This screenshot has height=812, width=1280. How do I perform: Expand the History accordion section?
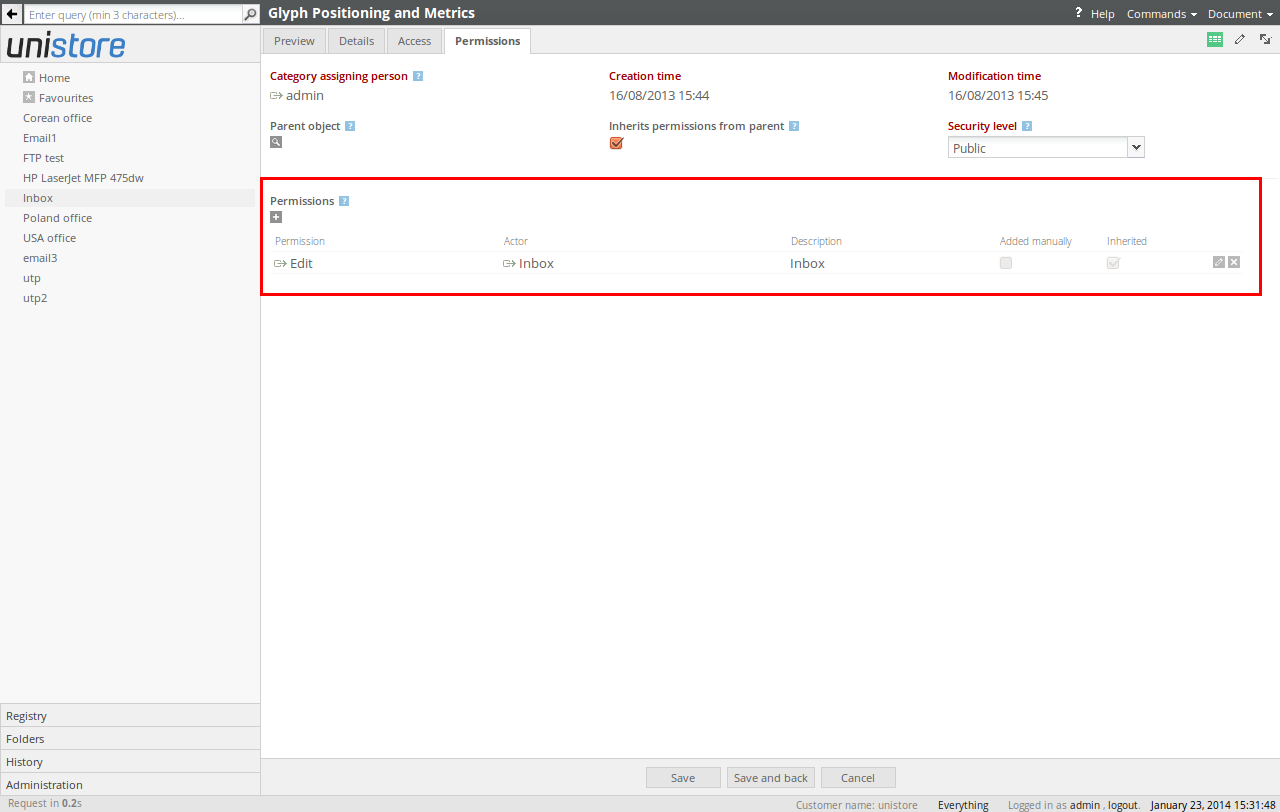click(130, 762)
